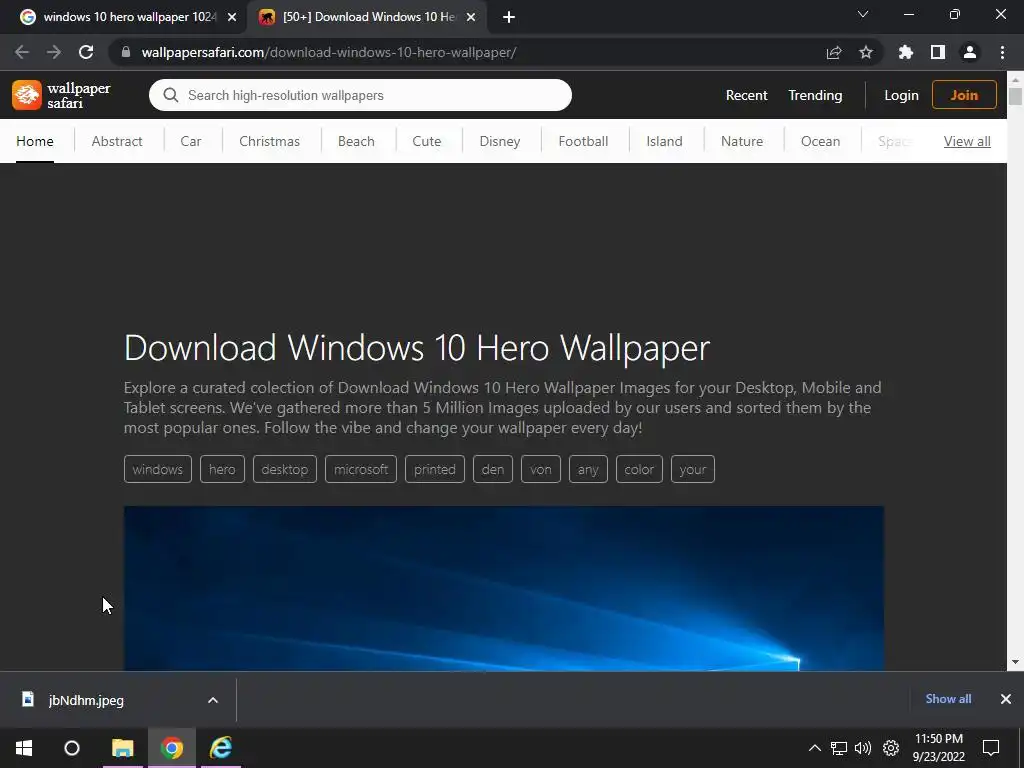Open the Beach category

[x=356, y=141]
